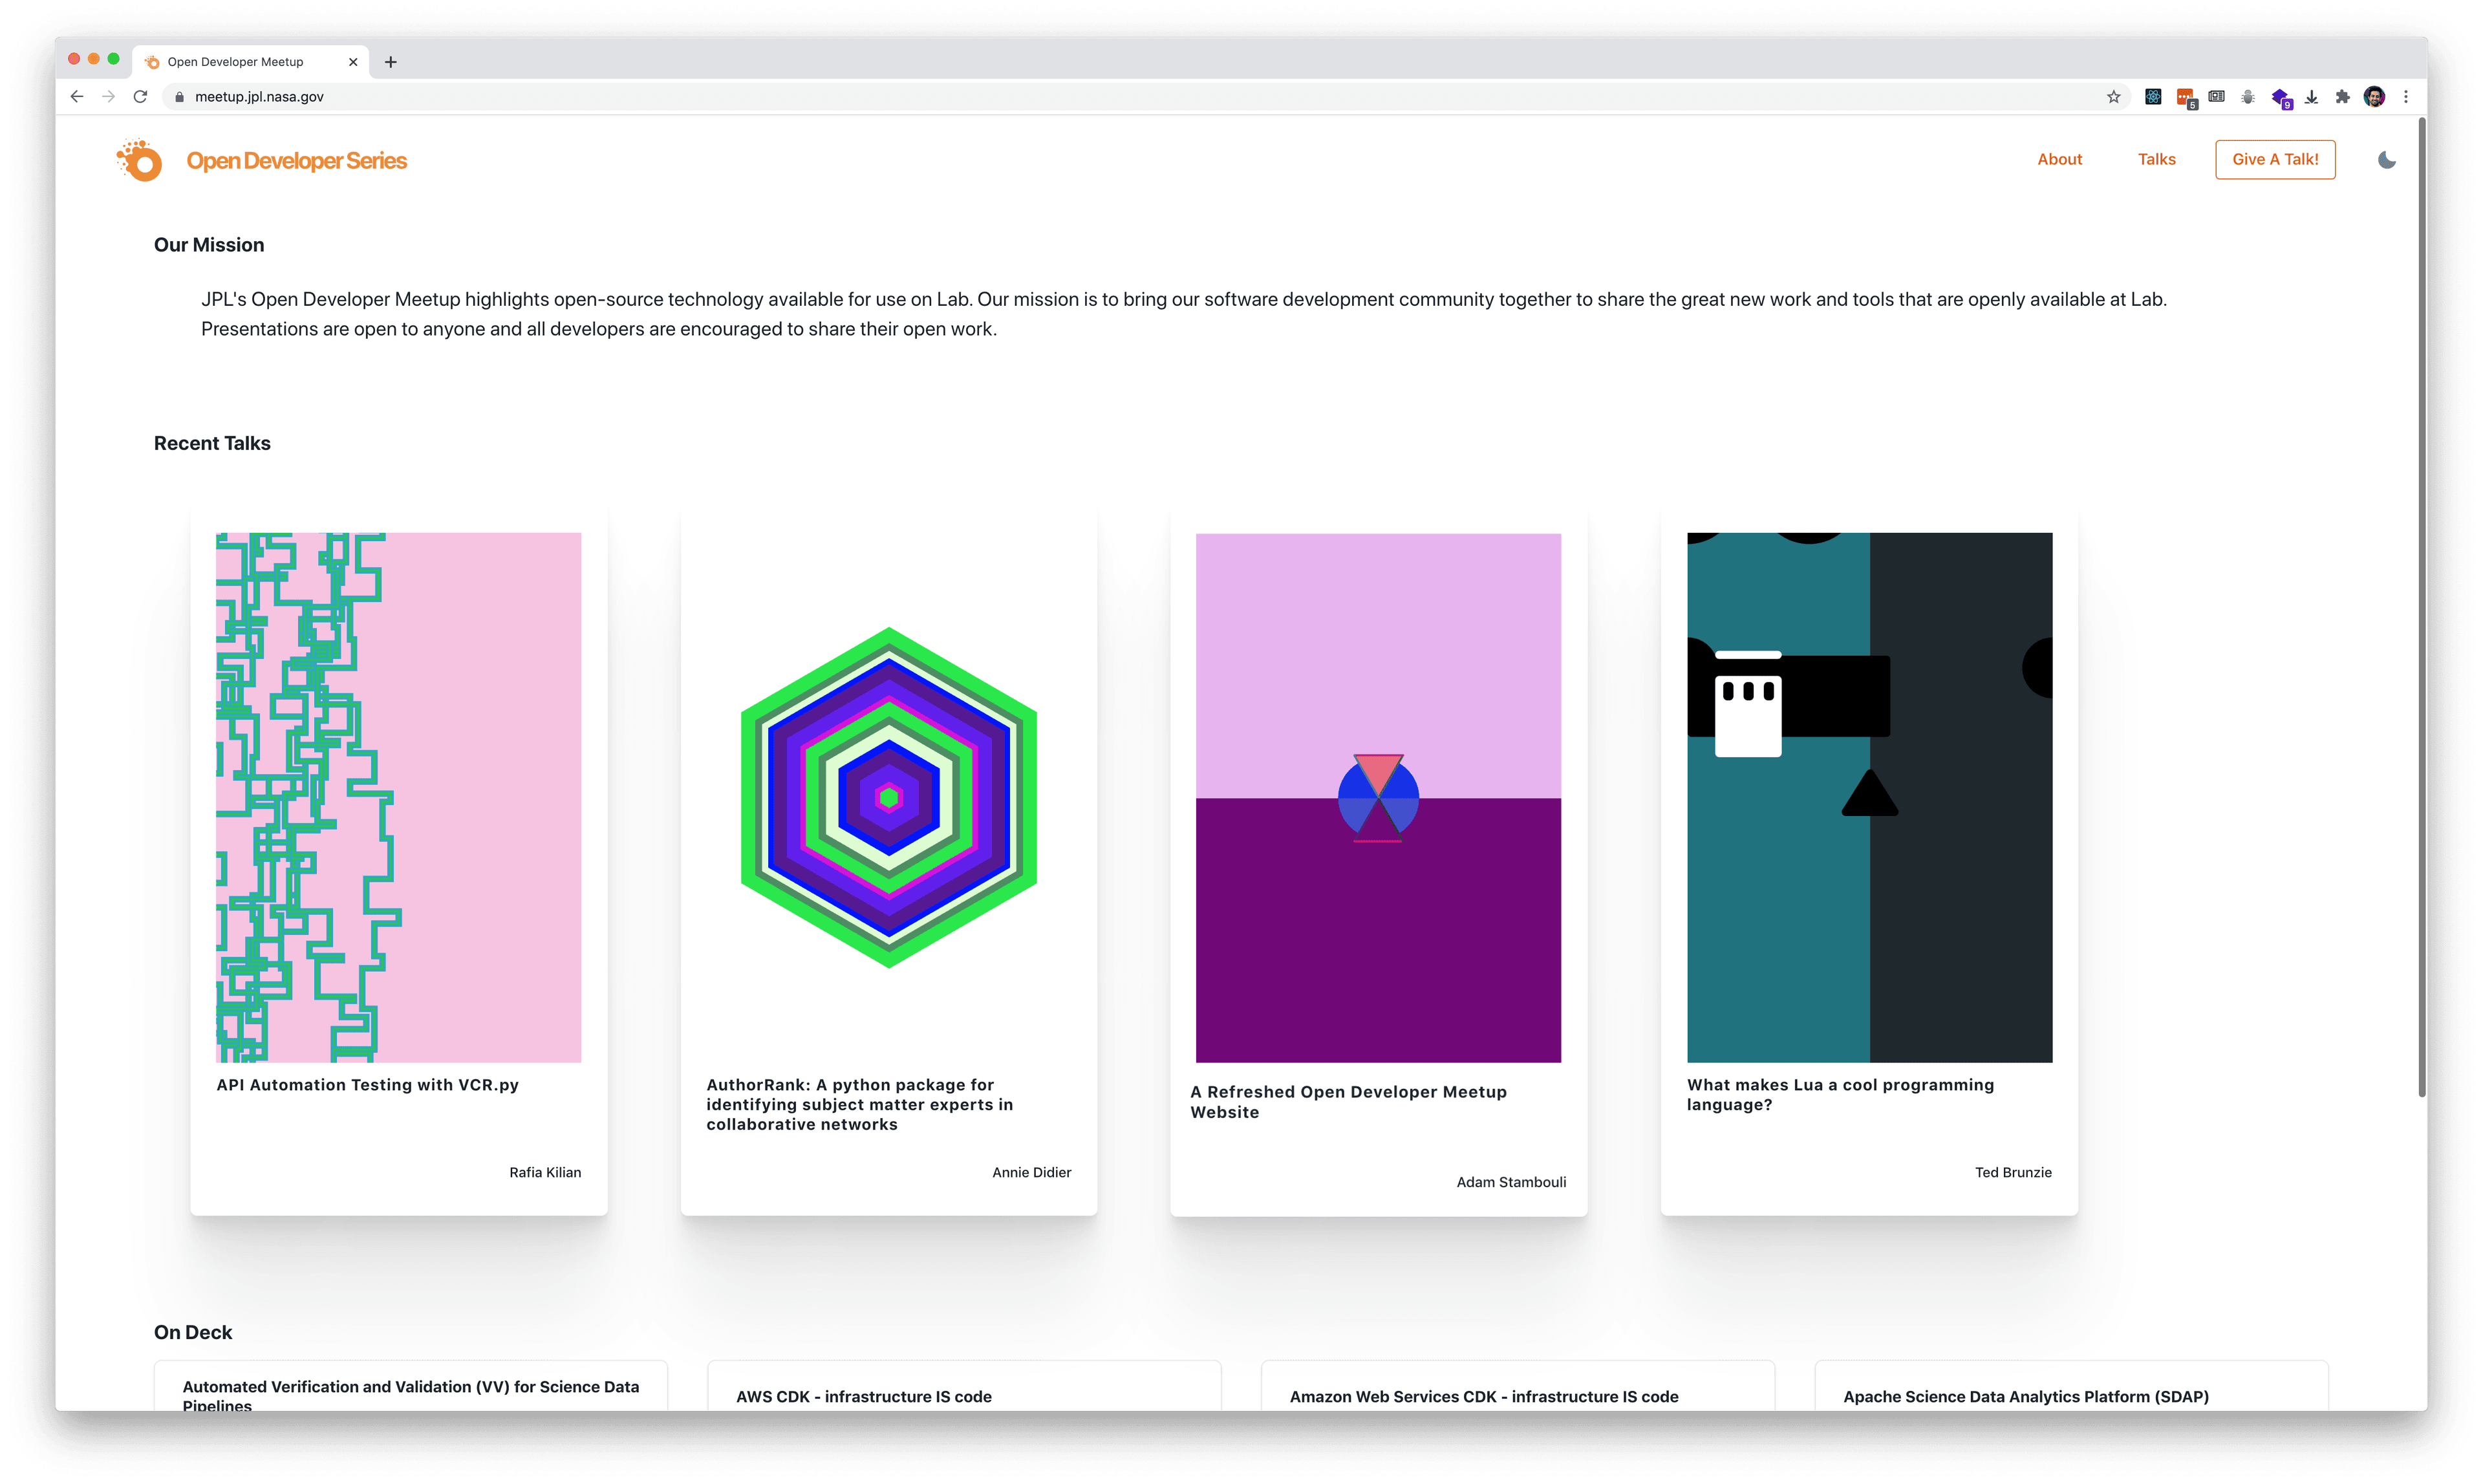Reload the page
The height and width of the screenshot is (1484, 2483).
[x=140, y=97]
